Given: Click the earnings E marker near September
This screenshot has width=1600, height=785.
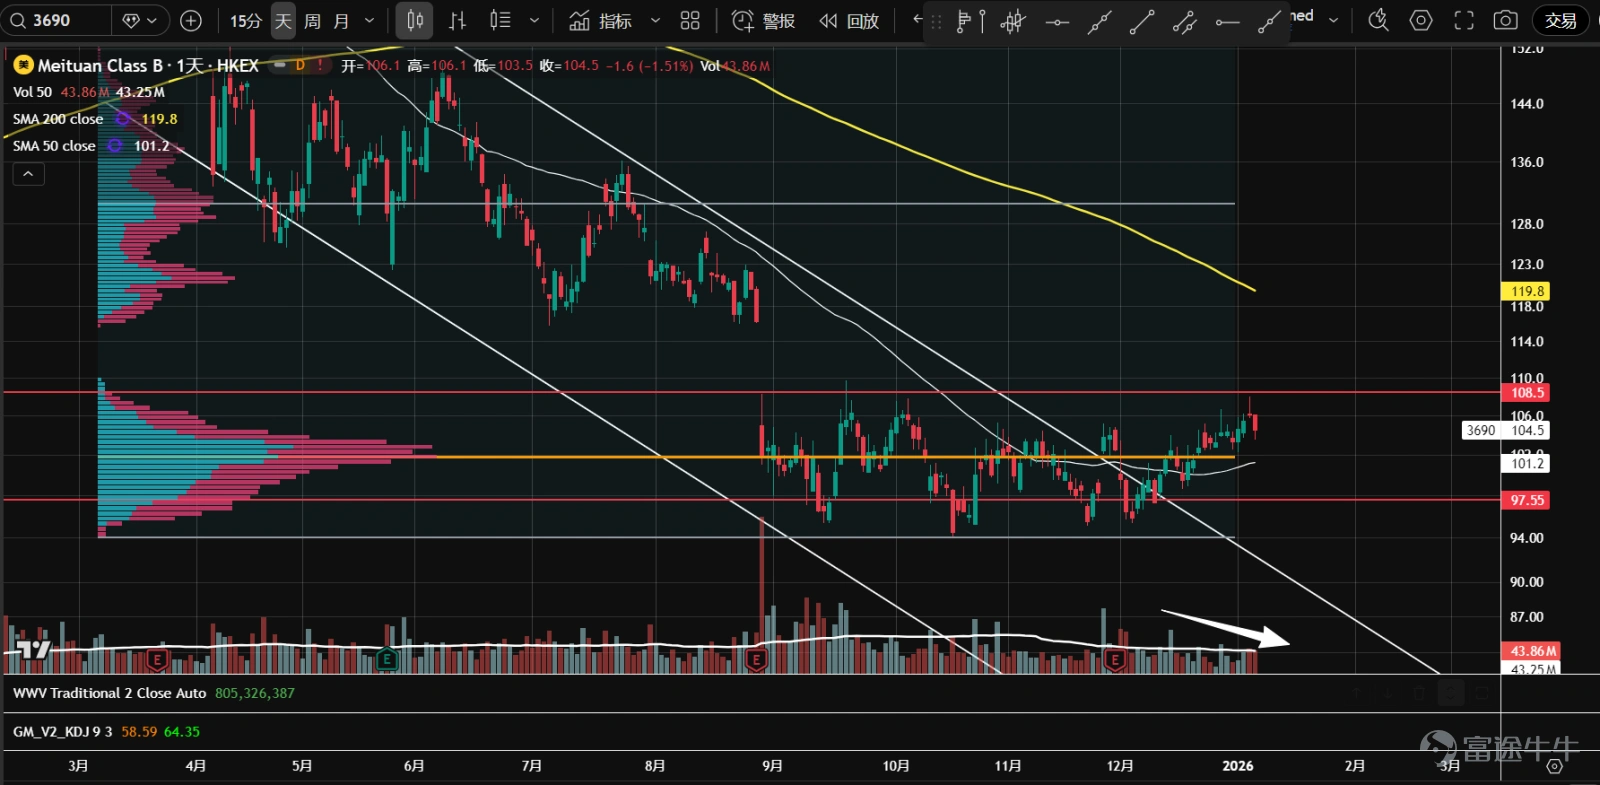Looking at the screenshot, I should coord(756,660).
